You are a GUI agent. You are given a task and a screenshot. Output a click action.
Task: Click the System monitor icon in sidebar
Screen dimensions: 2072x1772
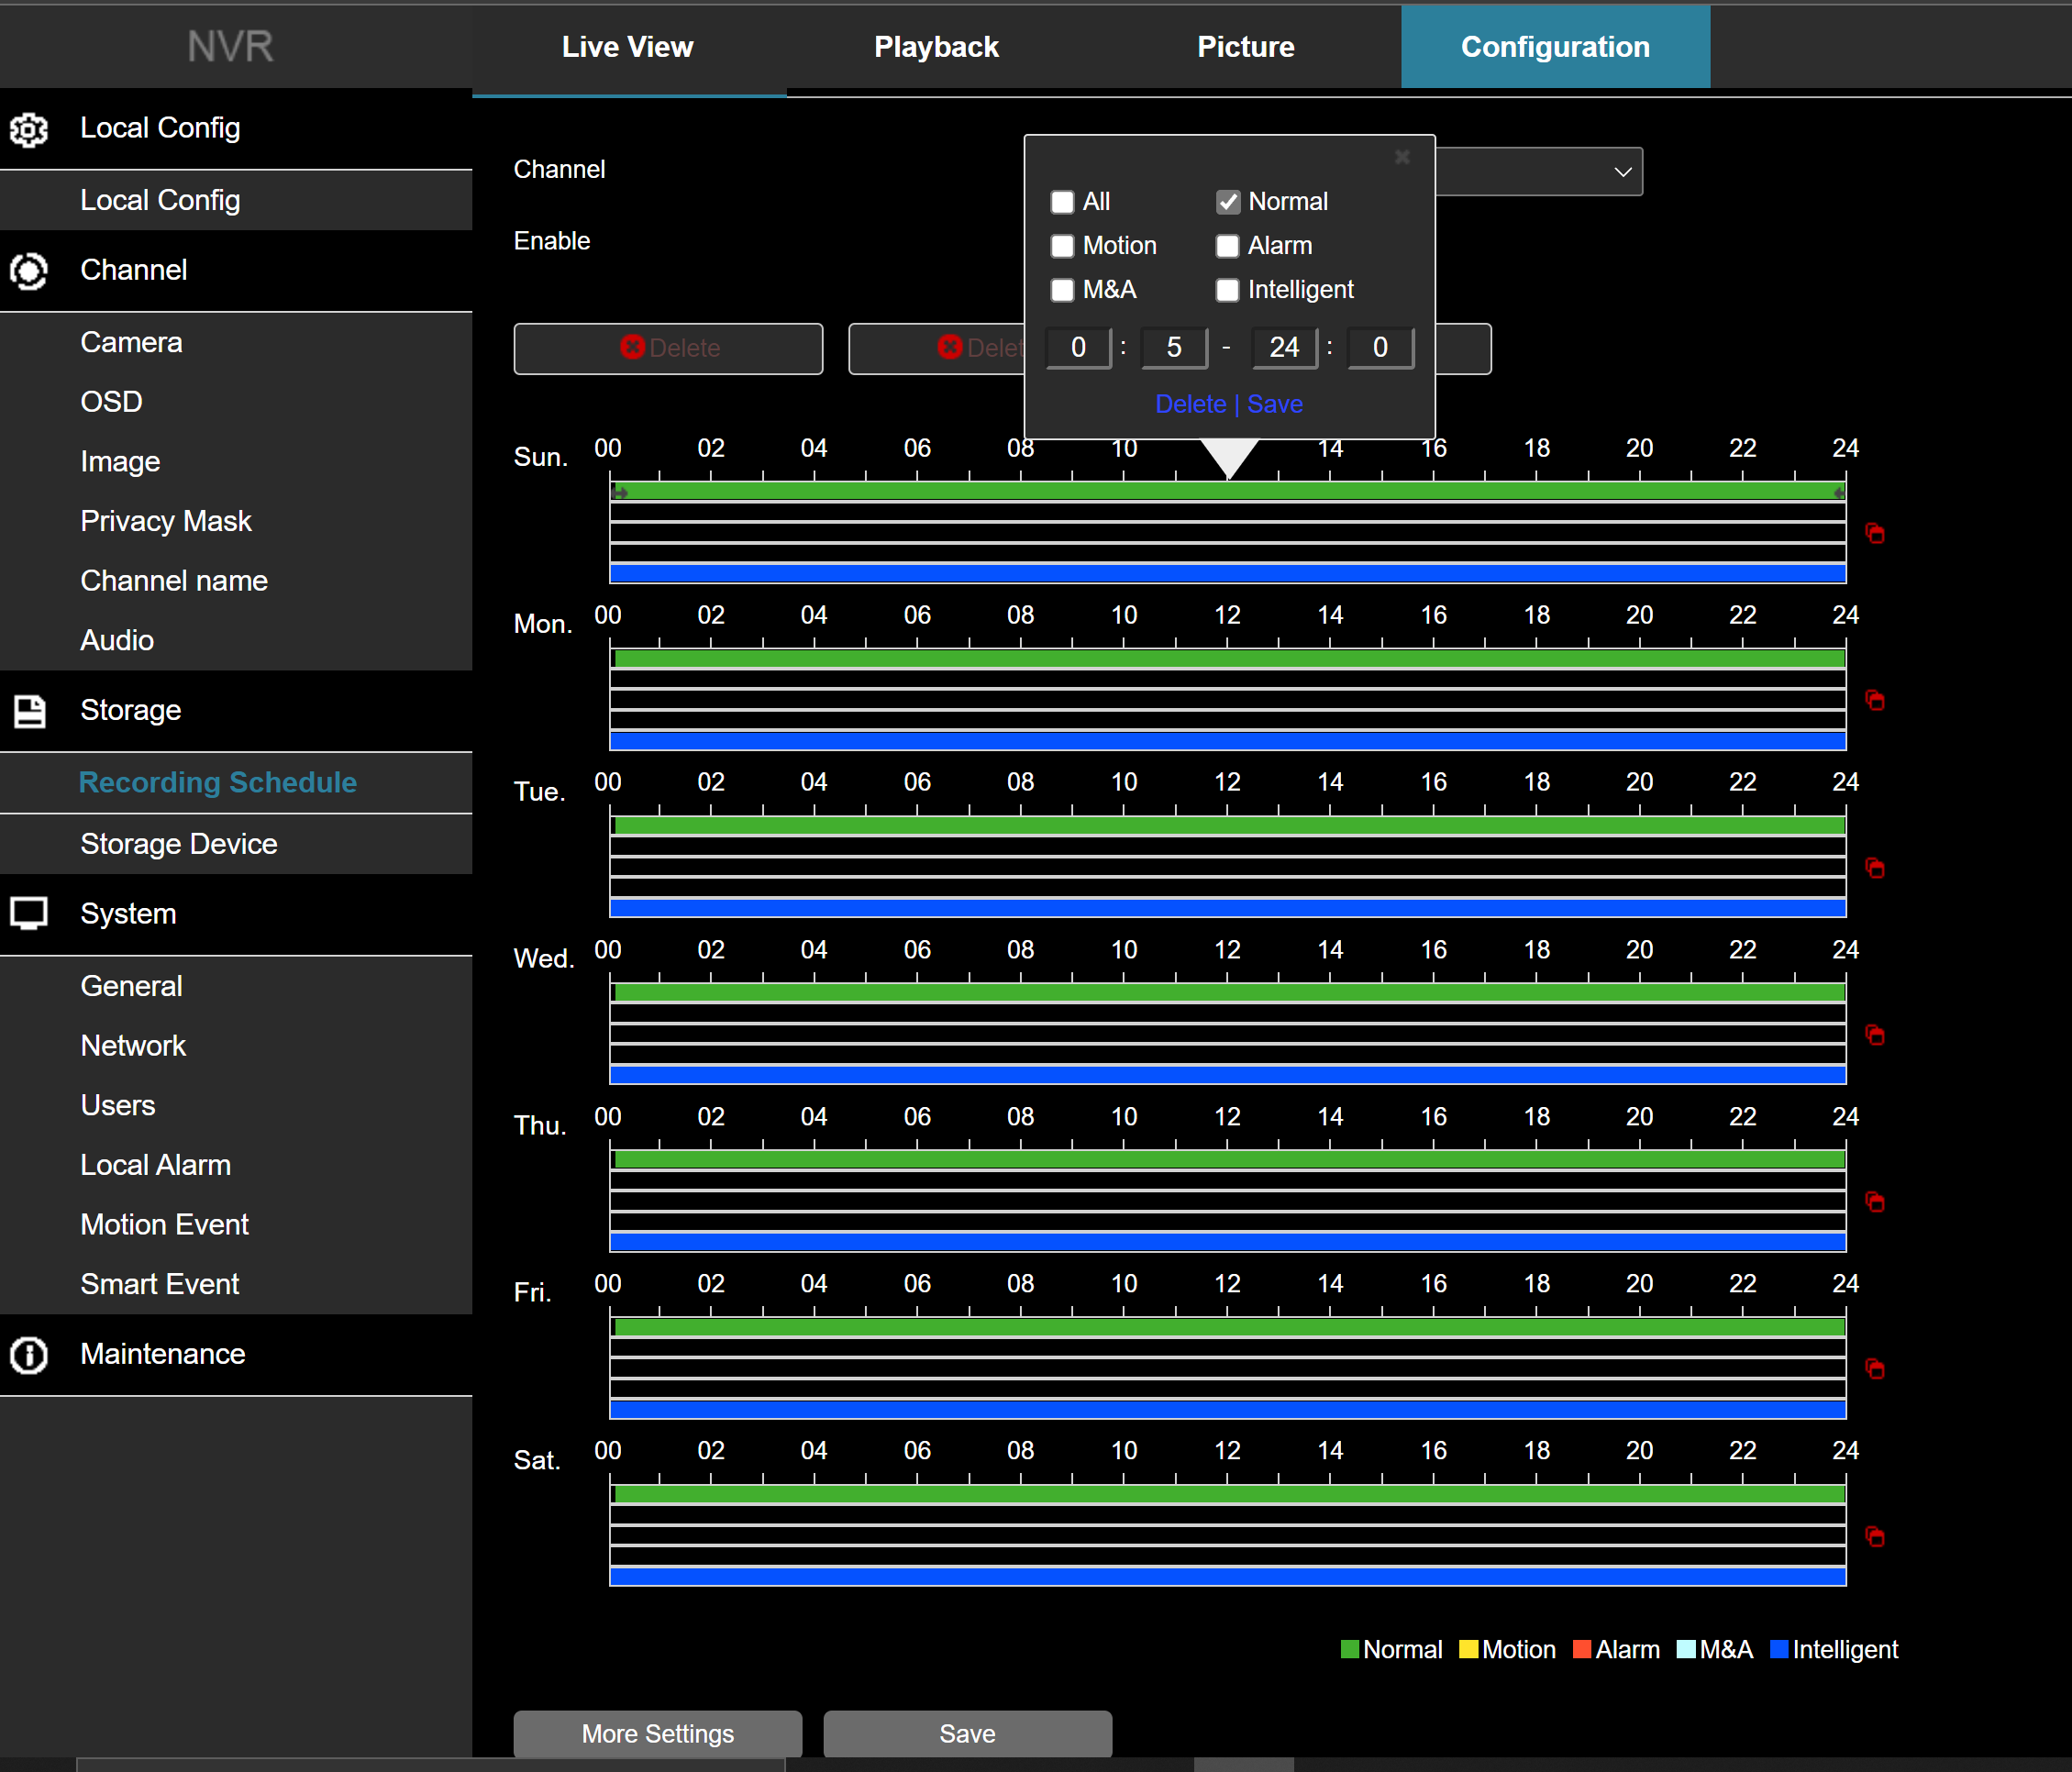point(29,914)
